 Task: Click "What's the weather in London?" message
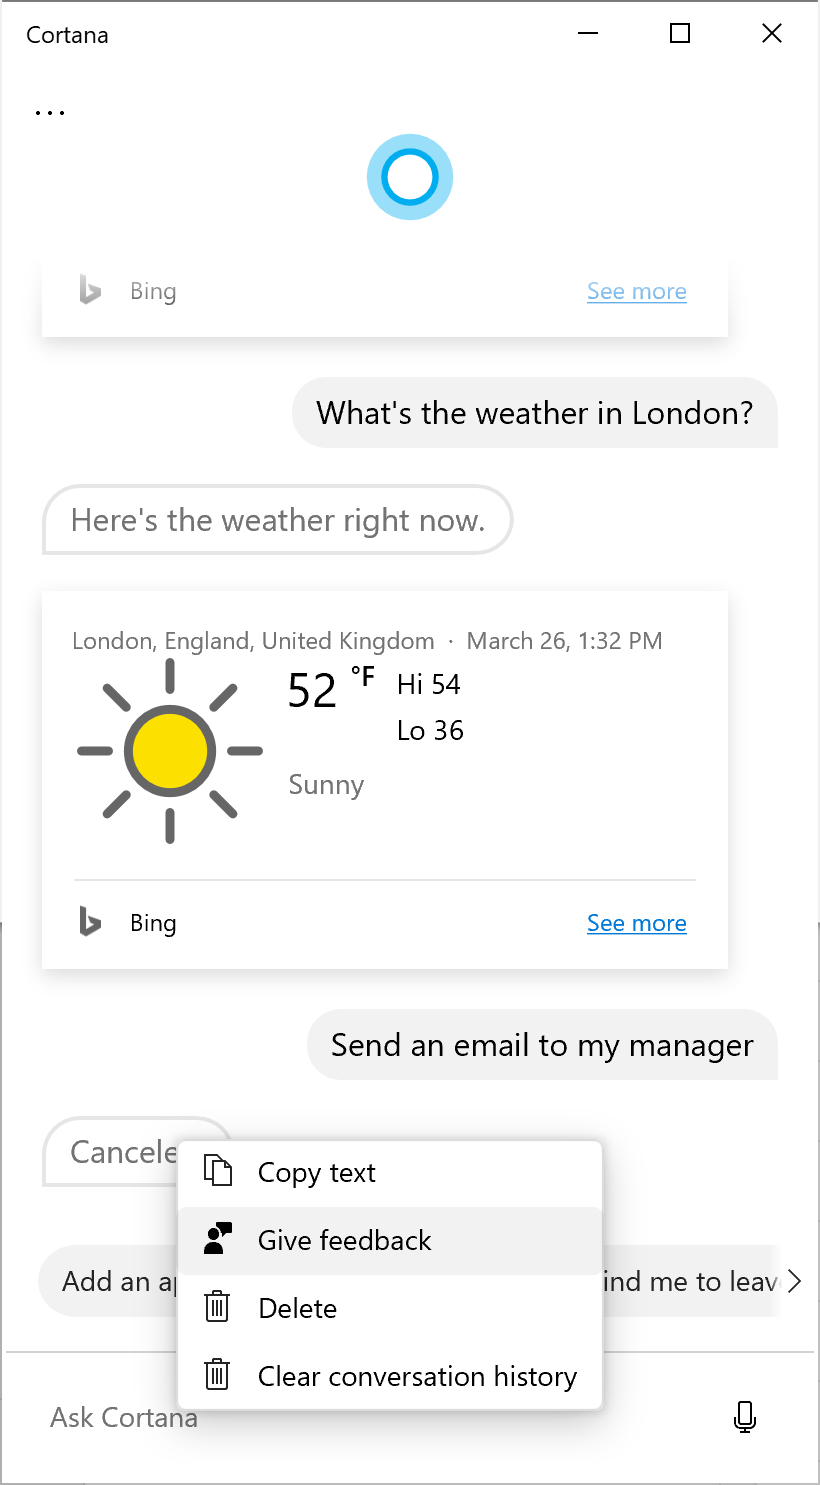coord(534,413)
